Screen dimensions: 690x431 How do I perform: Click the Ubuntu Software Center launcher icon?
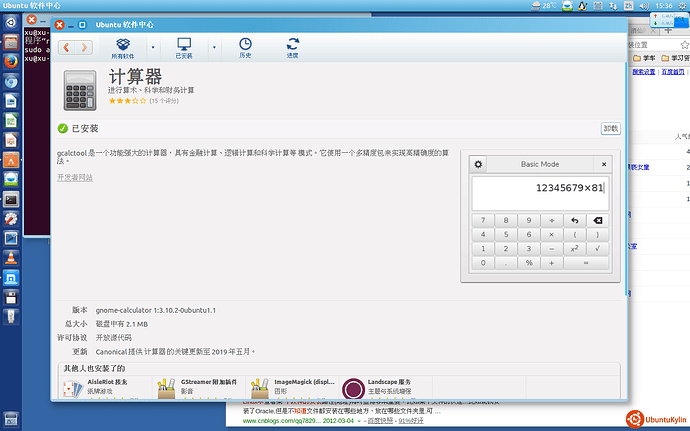click(x=11, y=160)
